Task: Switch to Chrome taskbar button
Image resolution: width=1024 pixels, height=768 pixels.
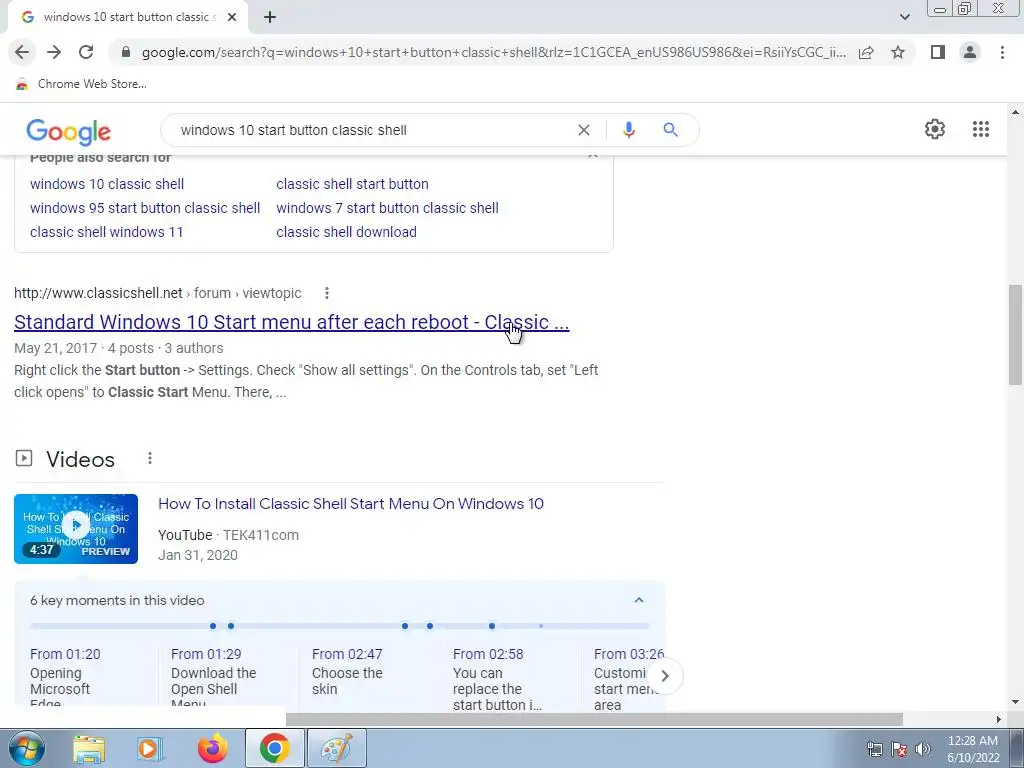Action: 274,748
